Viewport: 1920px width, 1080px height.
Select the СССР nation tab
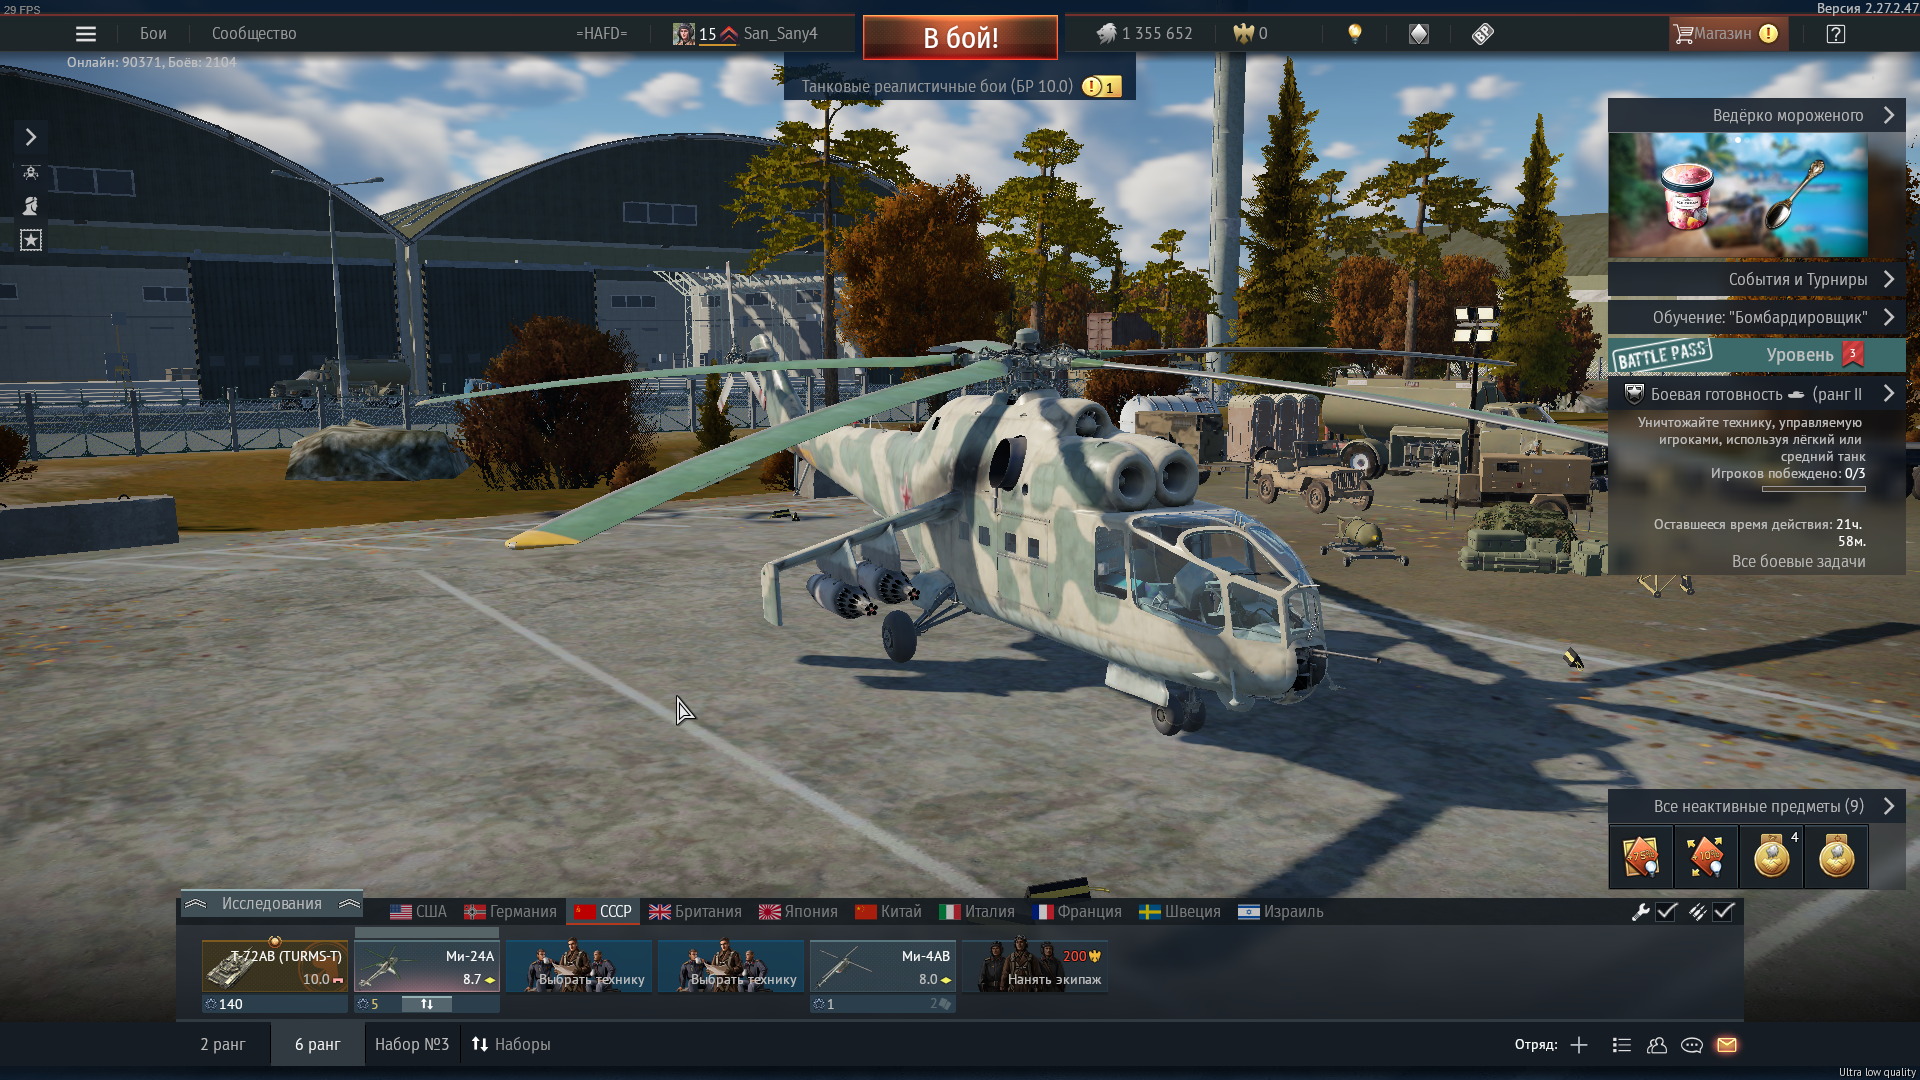click(603, 912)
